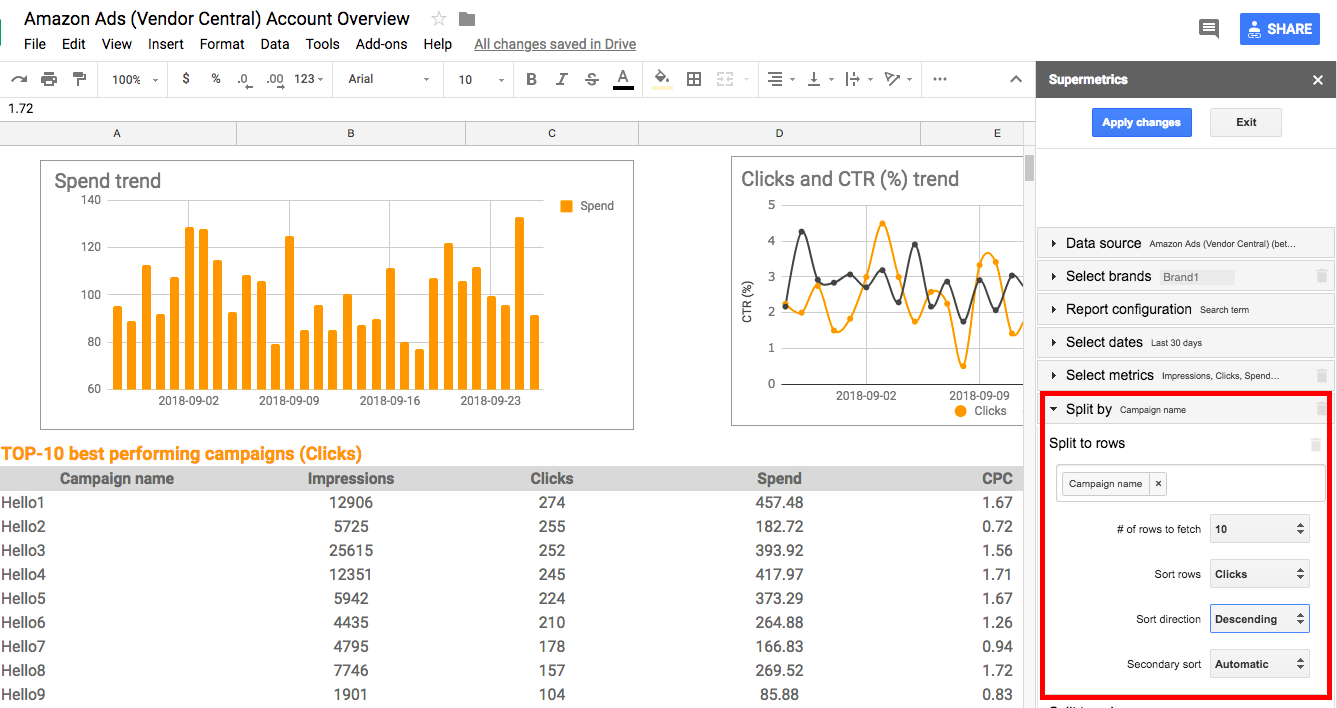The height and width of the screenshot is (708, 1337).
Task: Select the paint format roller icon
Action: tap(79, 79)
